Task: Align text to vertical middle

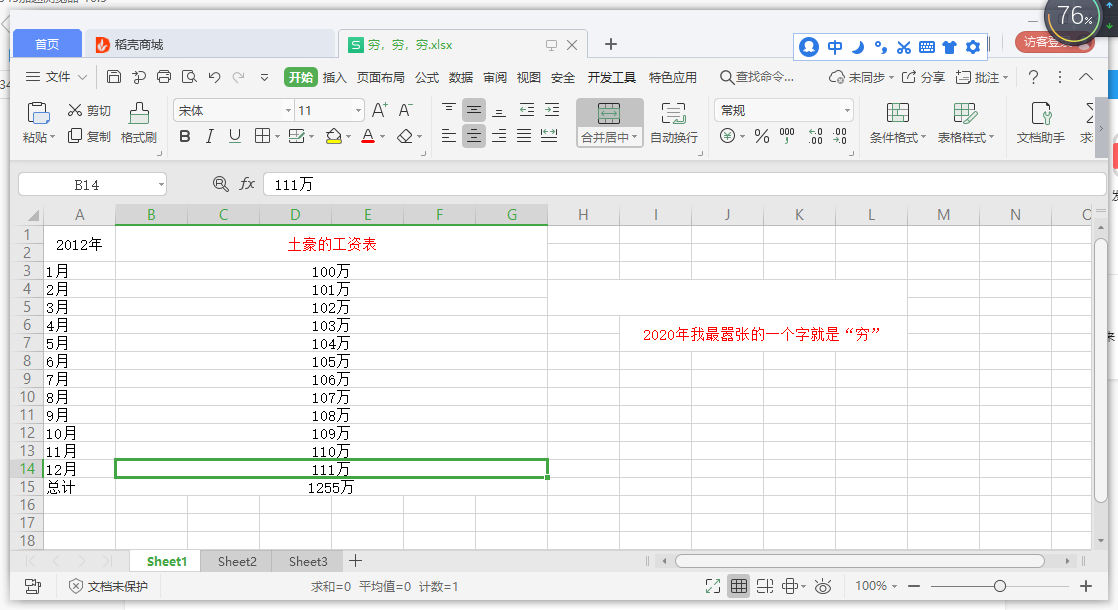Action: click(x=473, y=110)
